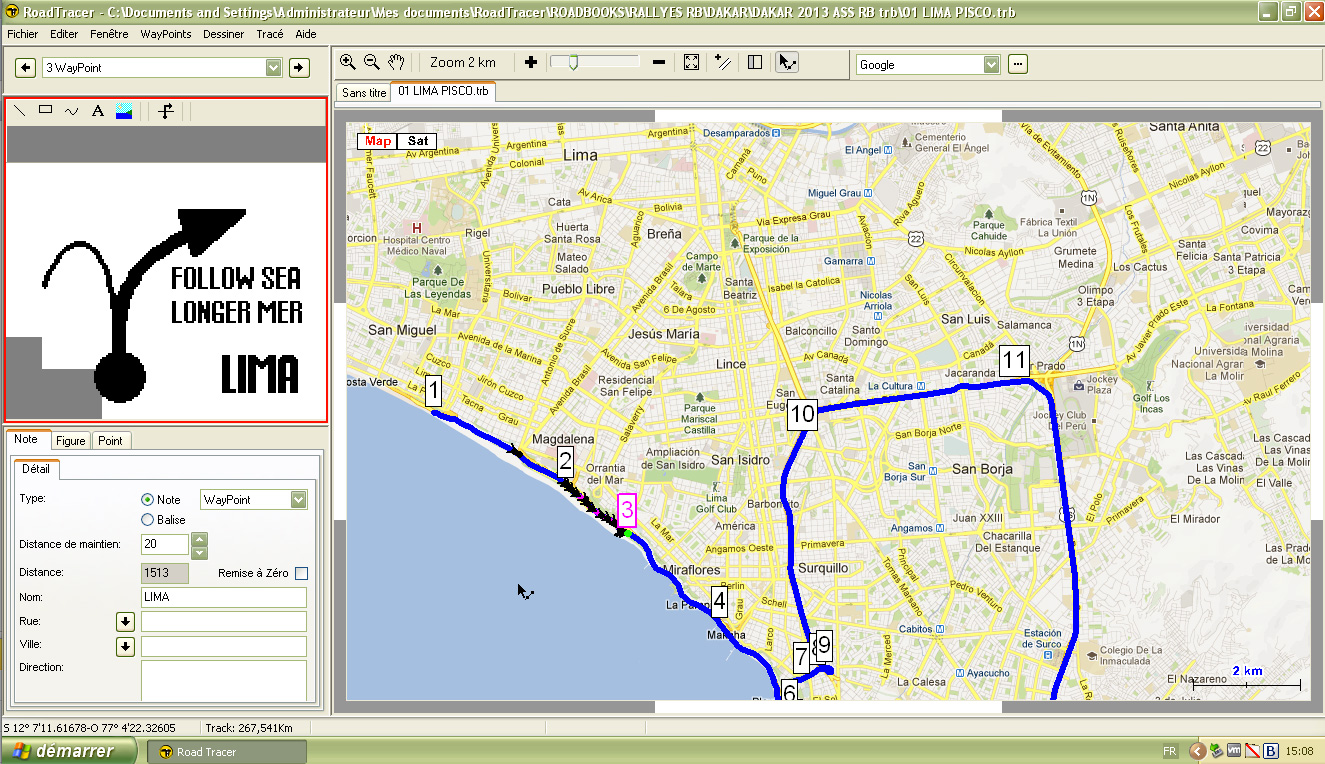This screenshot has height=764, width=1325.
Task: Click Road Tracer in the taskbar
Action: click(x=226, y=752)
